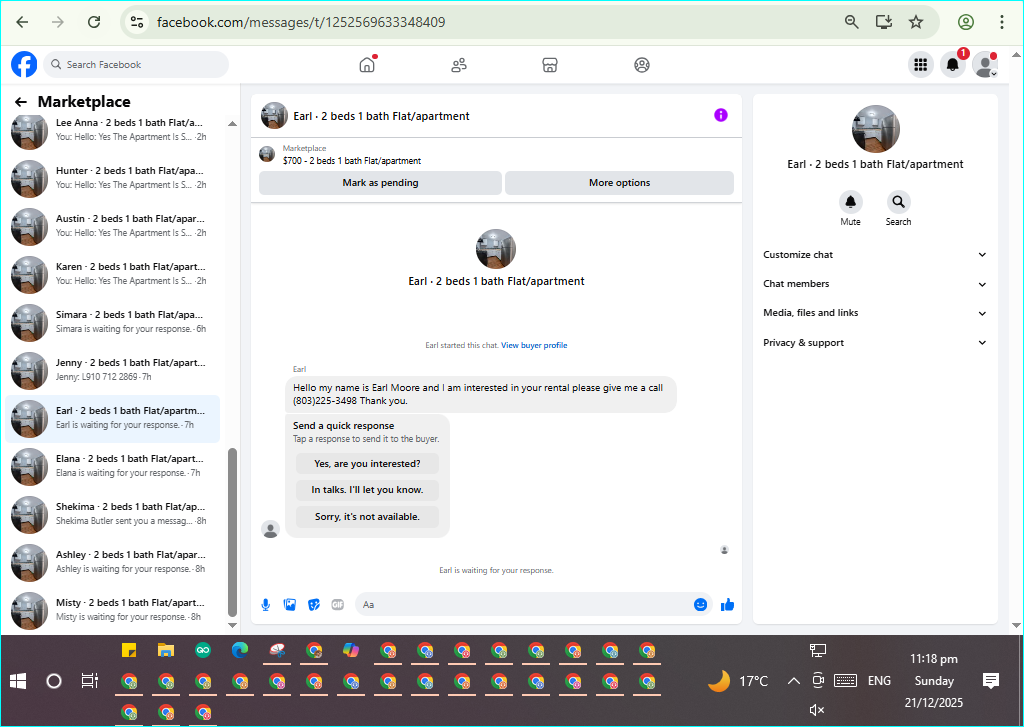Expand Chat members section
Viewport: 1024px width, 727px height.
point(874,284)
